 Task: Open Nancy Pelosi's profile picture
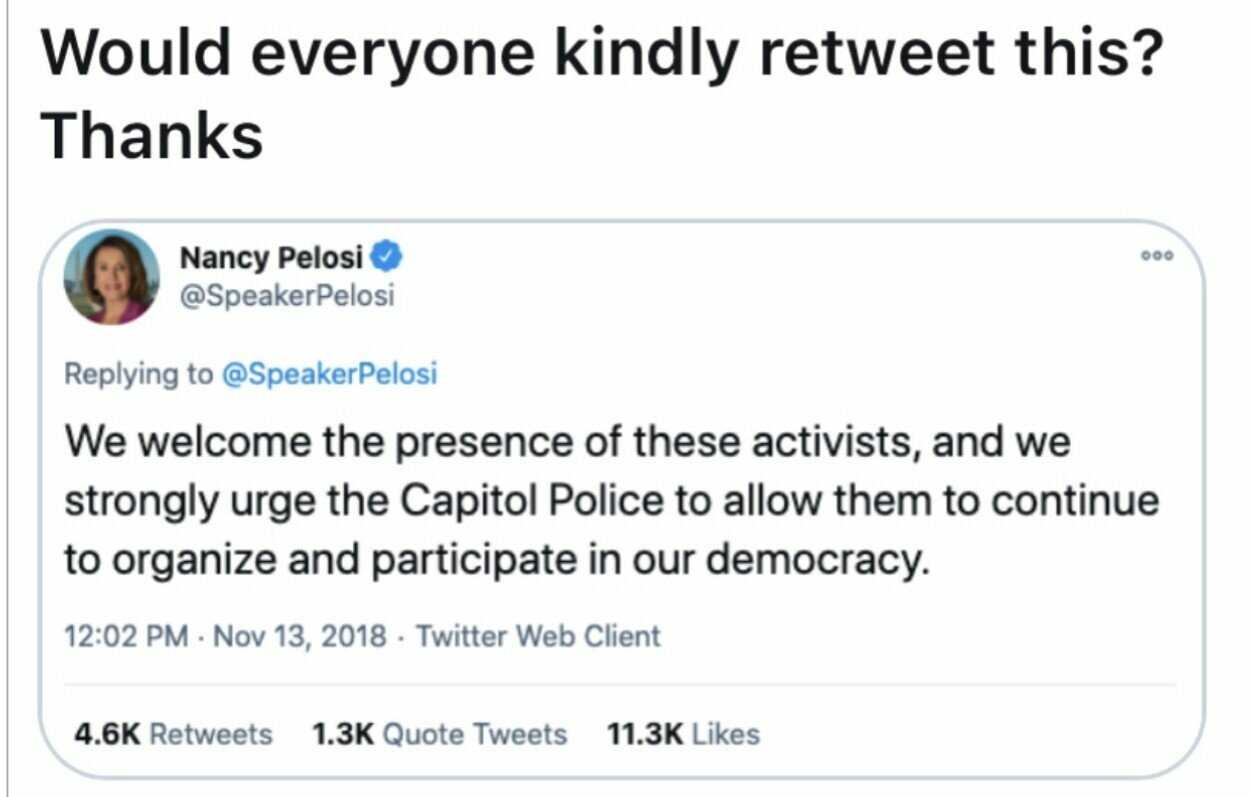coord(111,277)
